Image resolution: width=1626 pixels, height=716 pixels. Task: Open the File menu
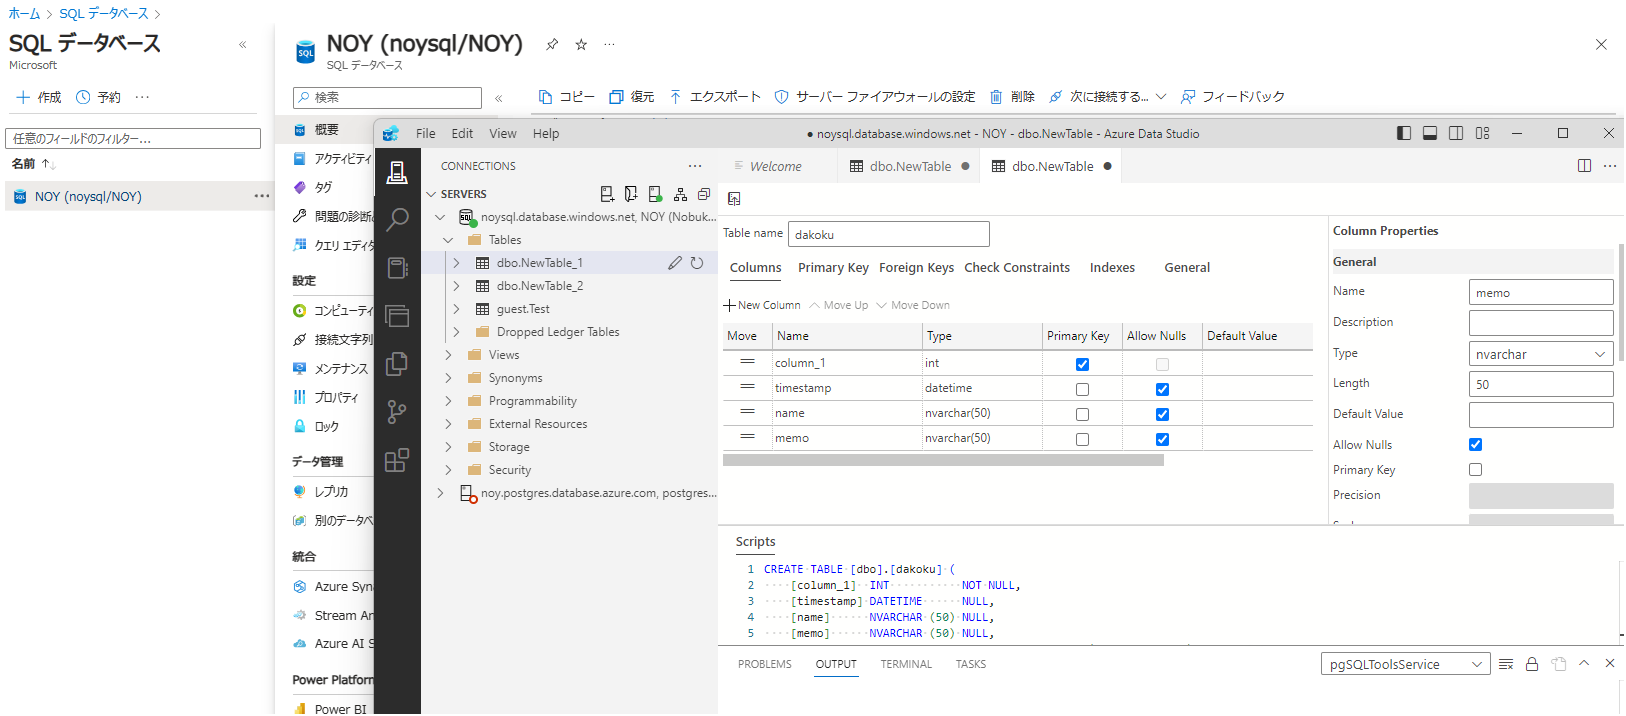426,133
